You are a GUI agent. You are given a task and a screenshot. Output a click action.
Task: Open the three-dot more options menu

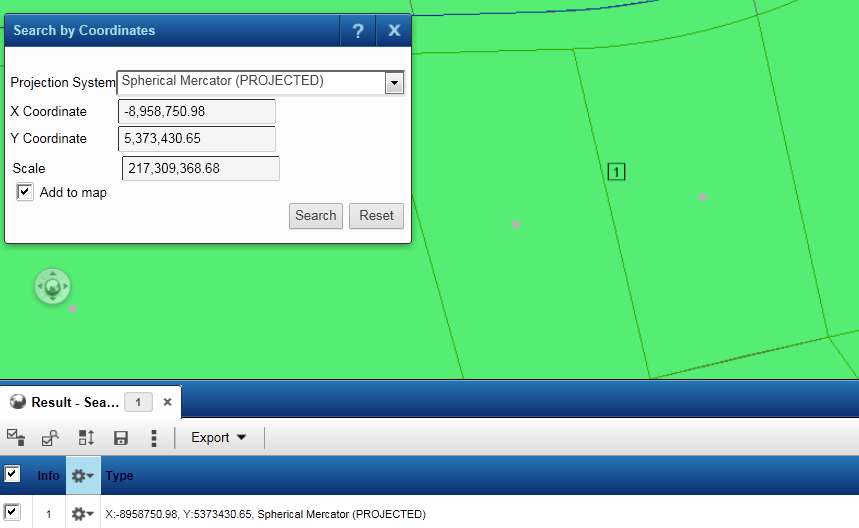point(153,438)
